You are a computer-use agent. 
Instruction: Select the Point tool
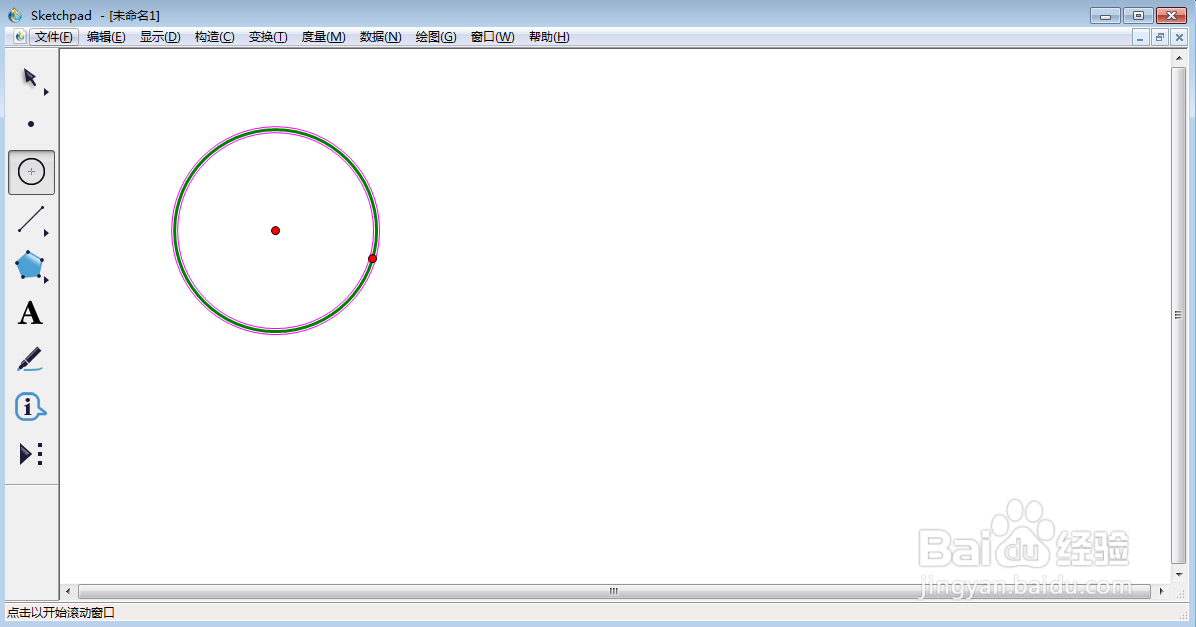[x=31, y=124]
